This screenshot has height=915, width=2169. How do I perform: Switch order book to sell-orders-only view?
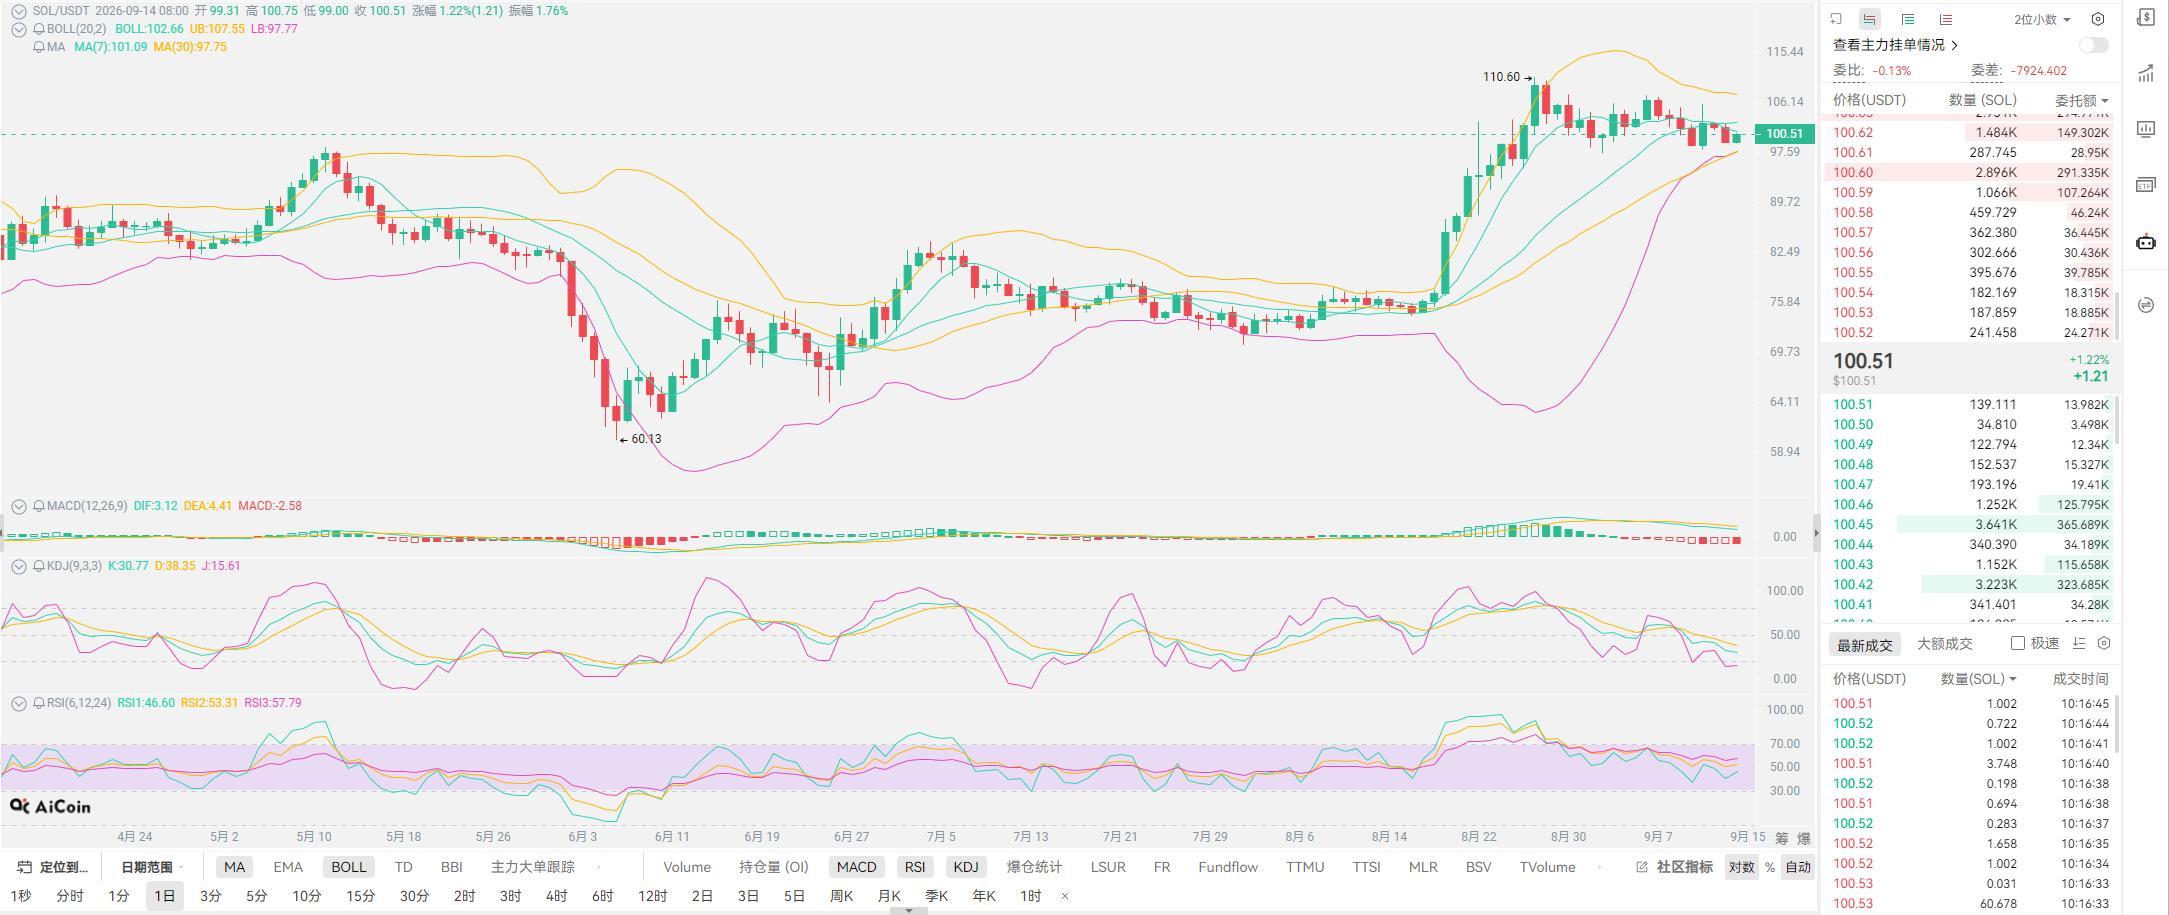pyautogui.click(x=1946, y=19)
